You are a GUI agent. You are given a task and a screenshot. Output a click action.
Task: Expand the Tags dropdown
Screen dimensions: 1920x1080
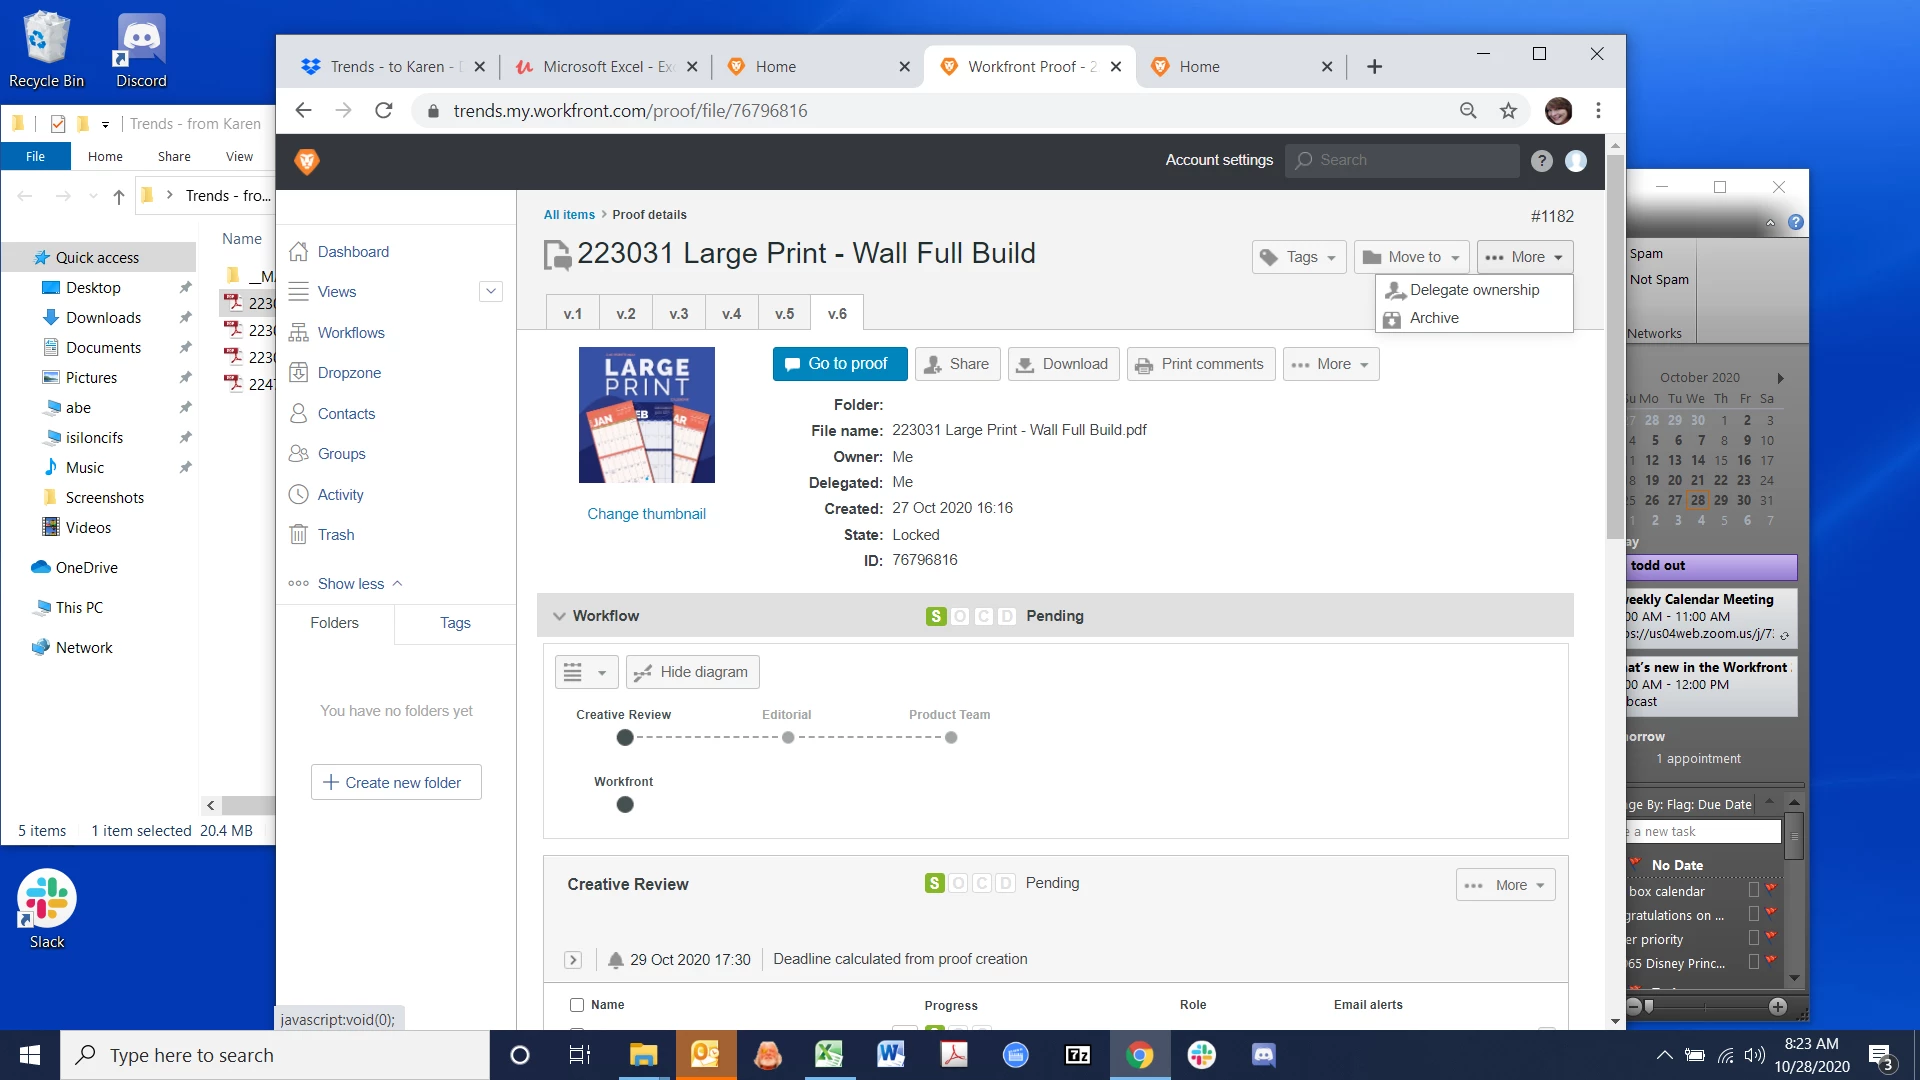pos(1299,257)
